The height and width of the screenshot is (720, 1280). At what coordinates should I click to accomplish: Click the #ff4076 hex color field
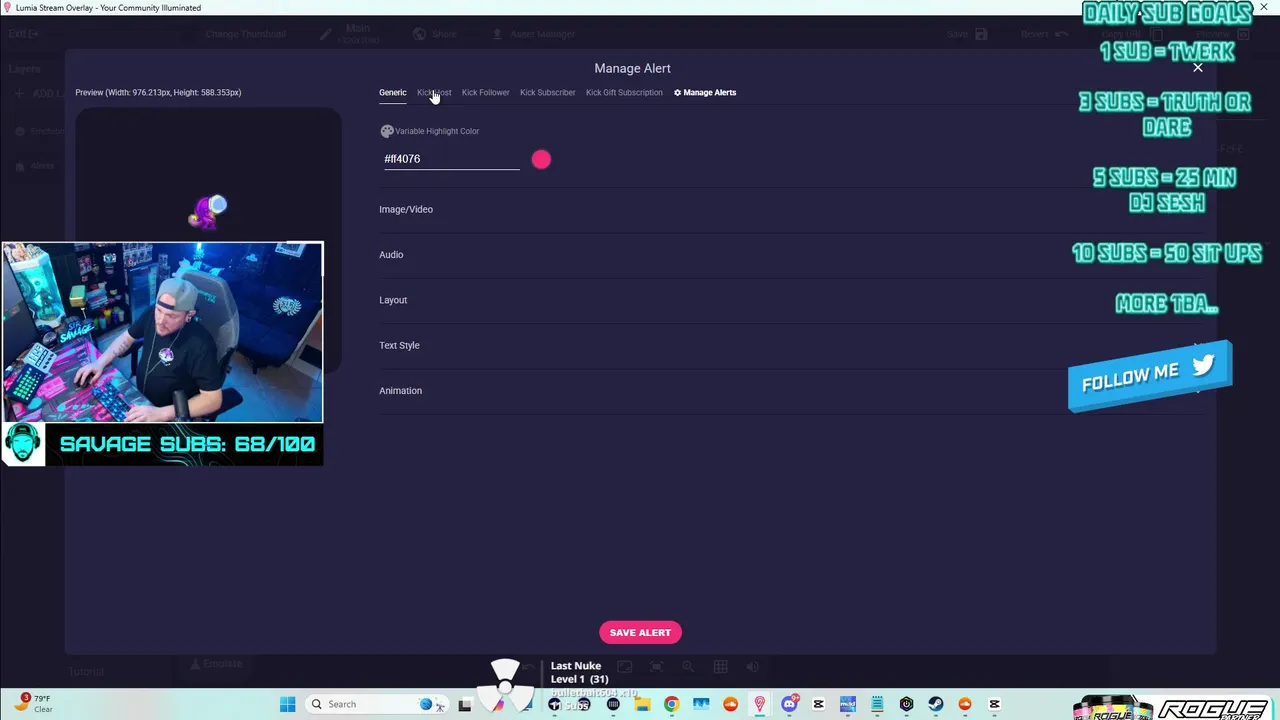(x=451, y=159)
